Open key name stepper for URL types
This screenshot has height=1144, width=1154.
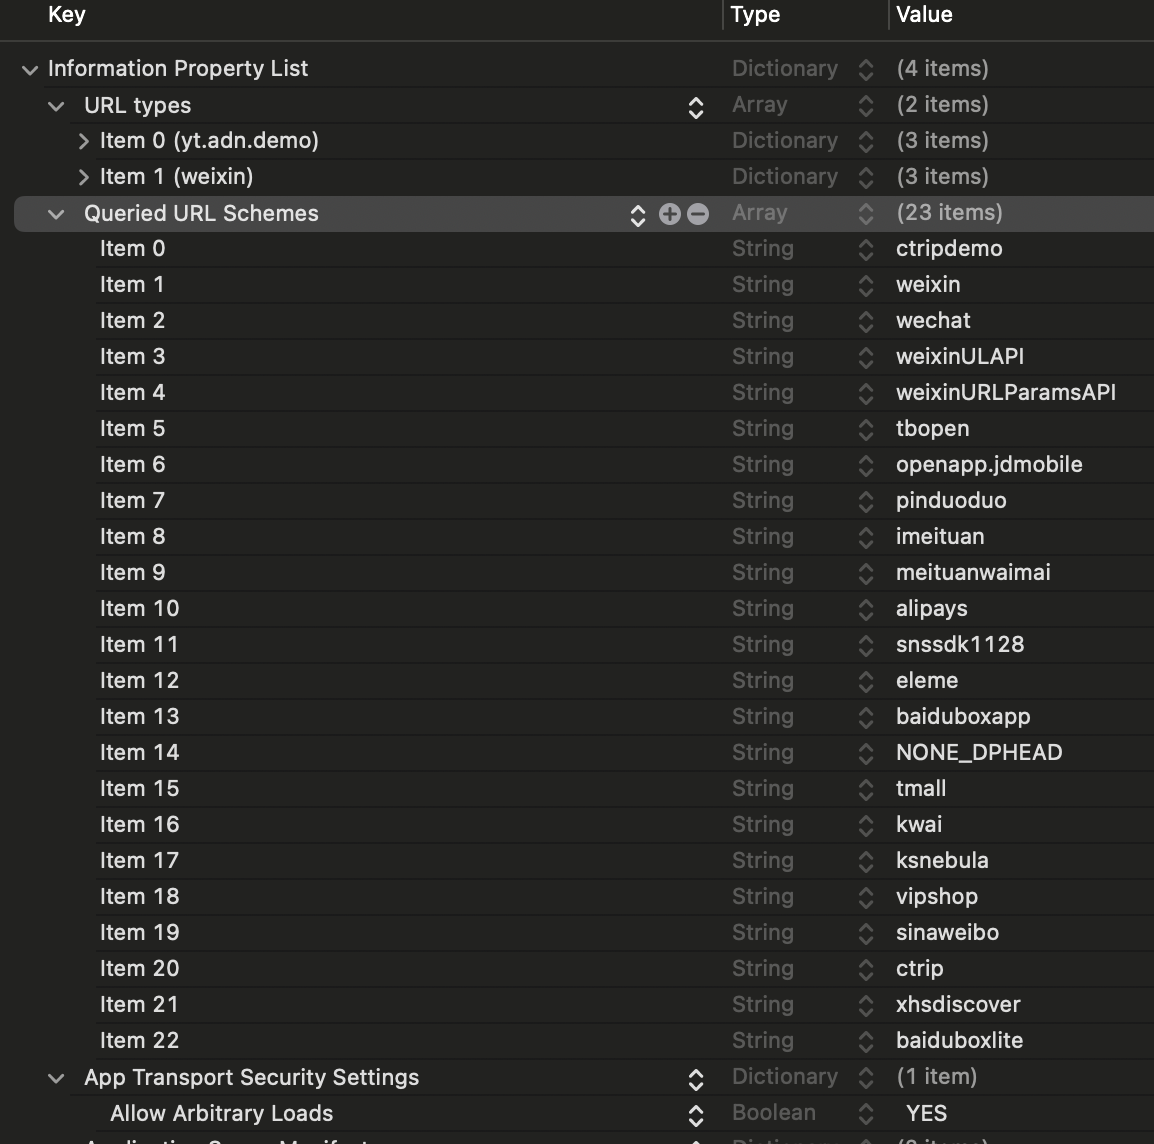tap(695, 107)
